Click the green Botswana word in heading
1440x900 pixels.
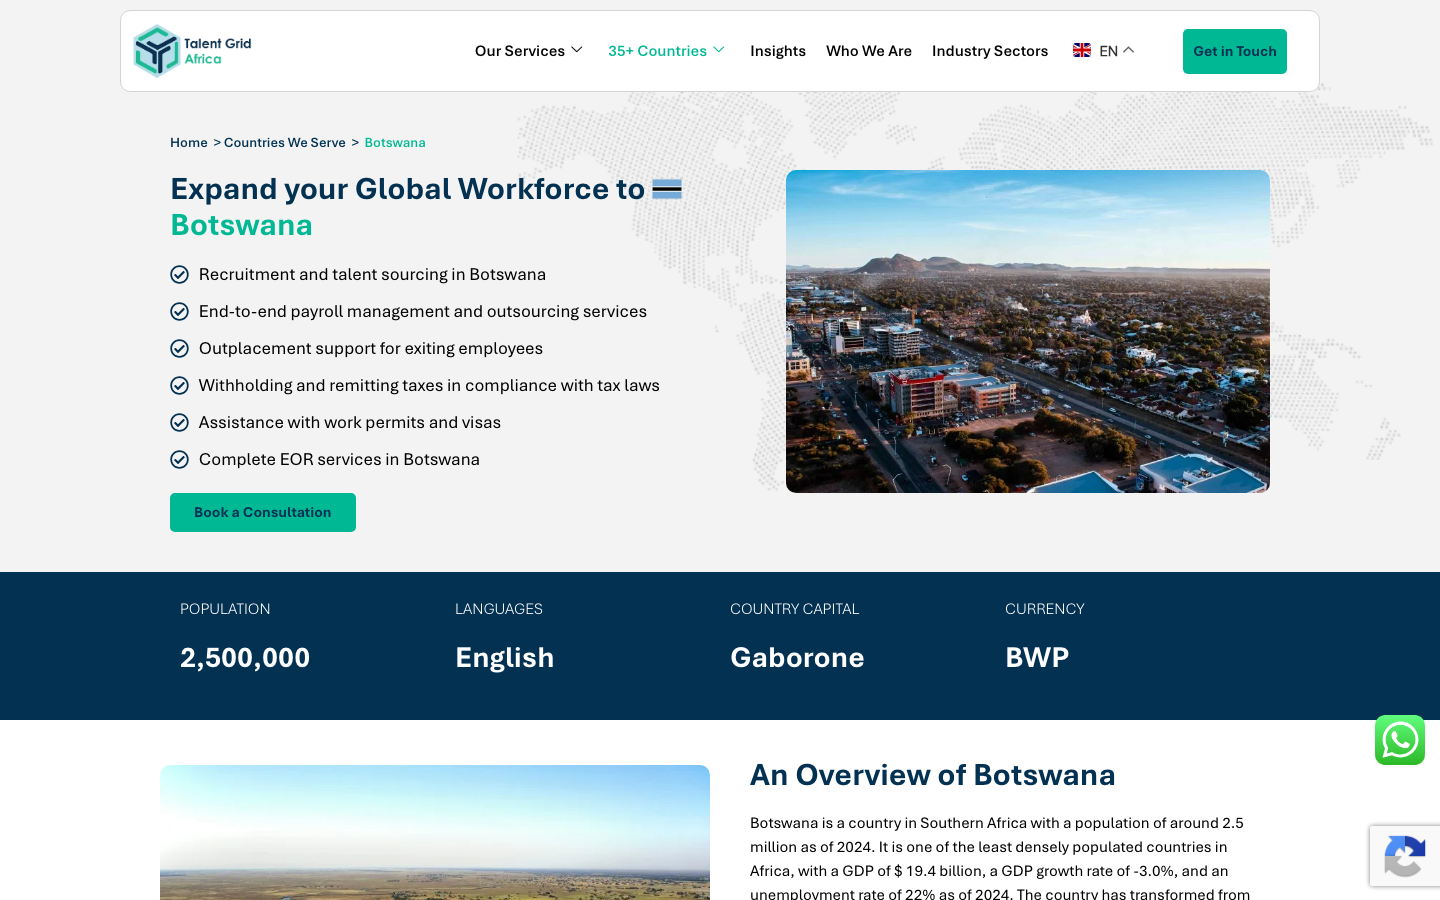coord(241,225)
